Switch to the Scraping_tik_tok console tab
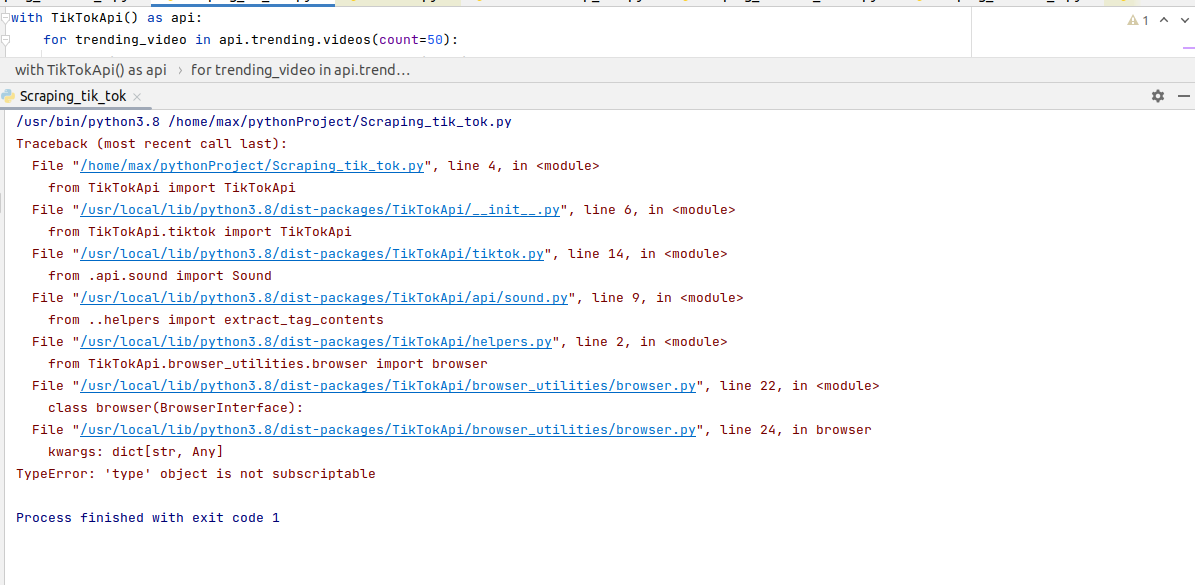 click(70, 96)
